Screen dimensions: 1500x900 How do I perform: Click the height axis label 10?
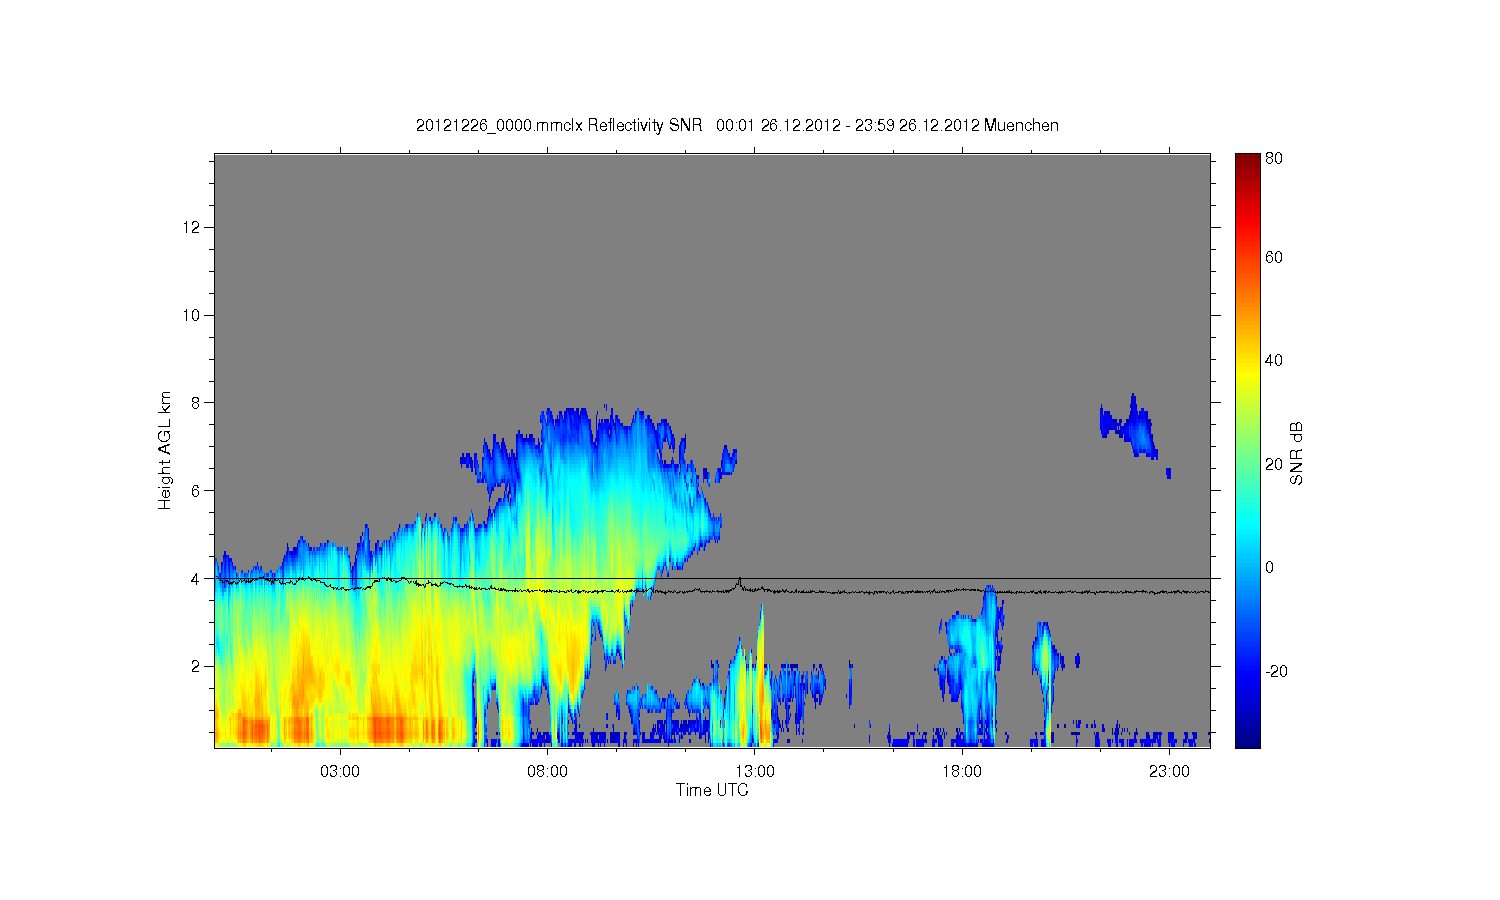pos(192,316)
